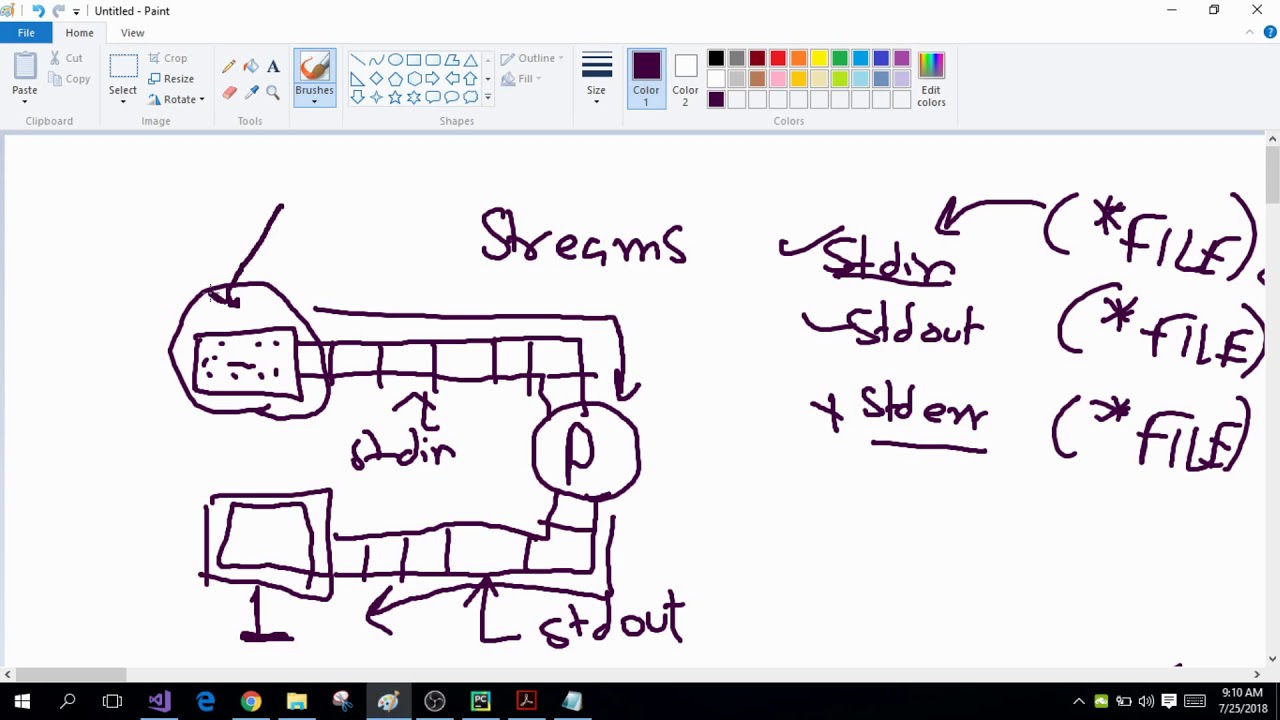The image size is (1280, 720).
Task: Expand the Brushes dropdown arrow
Action: [x=314, y=101]
